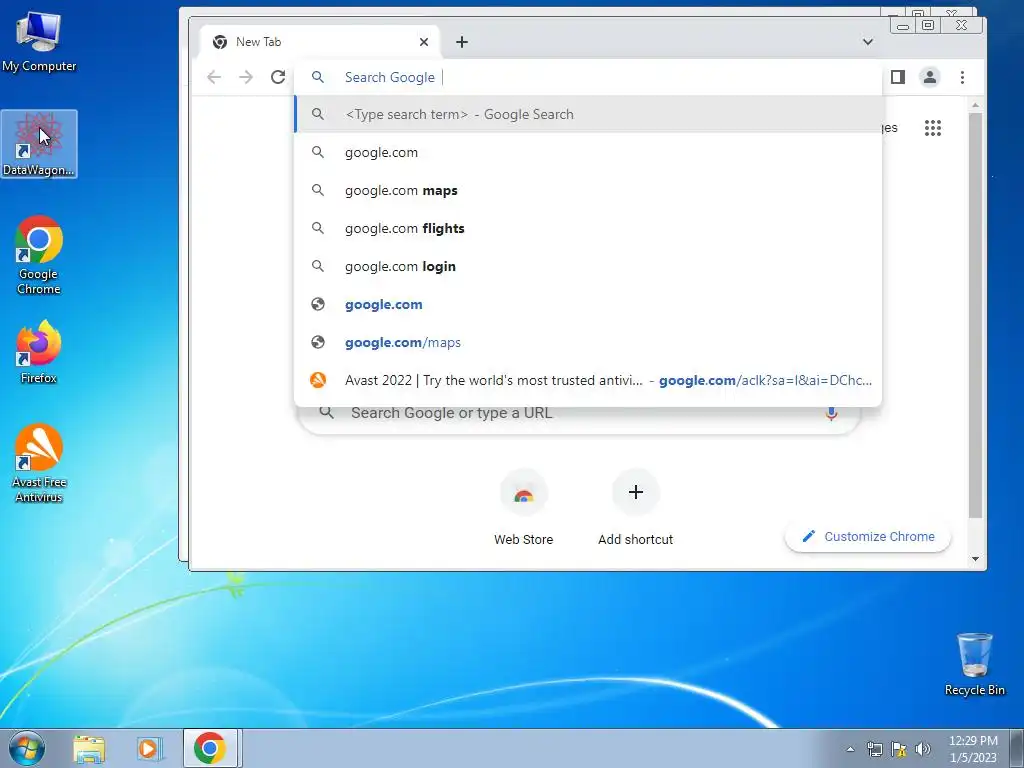Select the 'google.com maps' suggestion
This screenshot has width=1024, height=768.
(588, 190)
